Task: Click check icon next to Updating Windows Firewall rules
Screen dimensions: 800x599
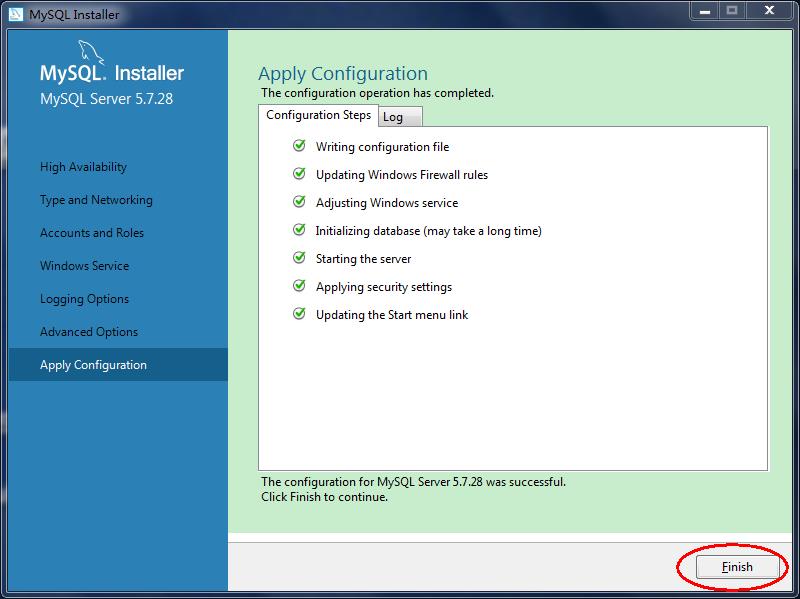Action: tap(299, 174)
